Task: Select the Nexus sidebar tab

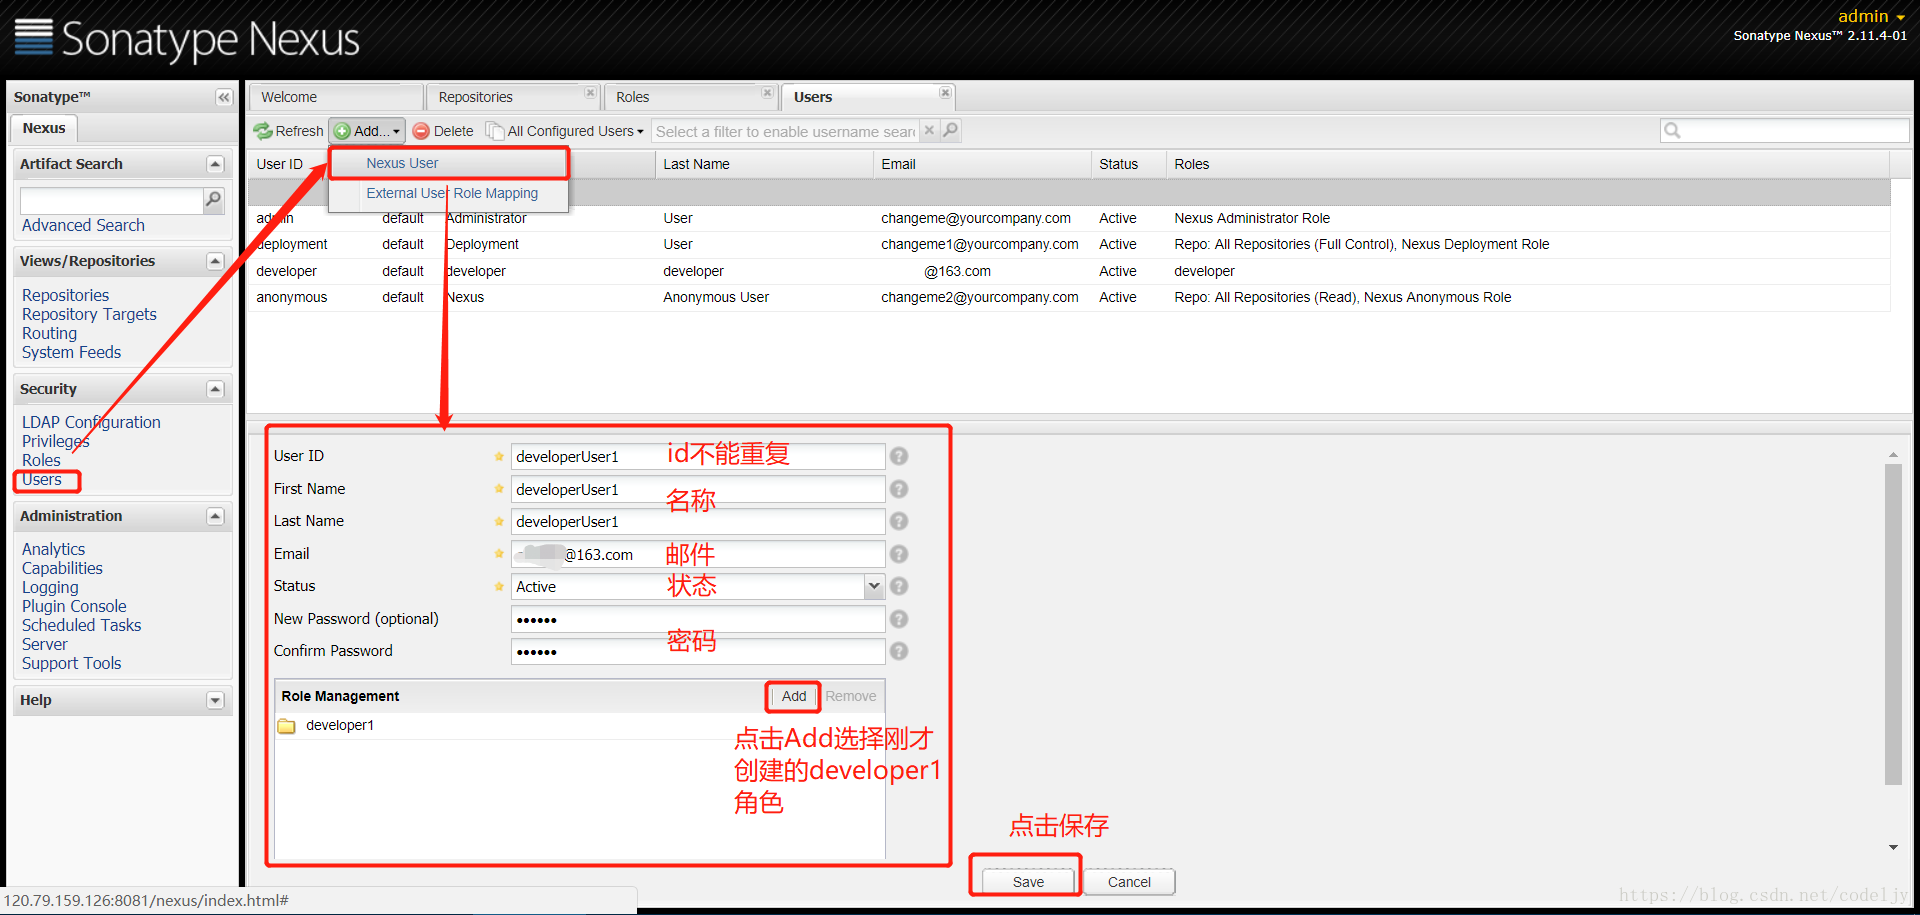Action: (44, 128)
